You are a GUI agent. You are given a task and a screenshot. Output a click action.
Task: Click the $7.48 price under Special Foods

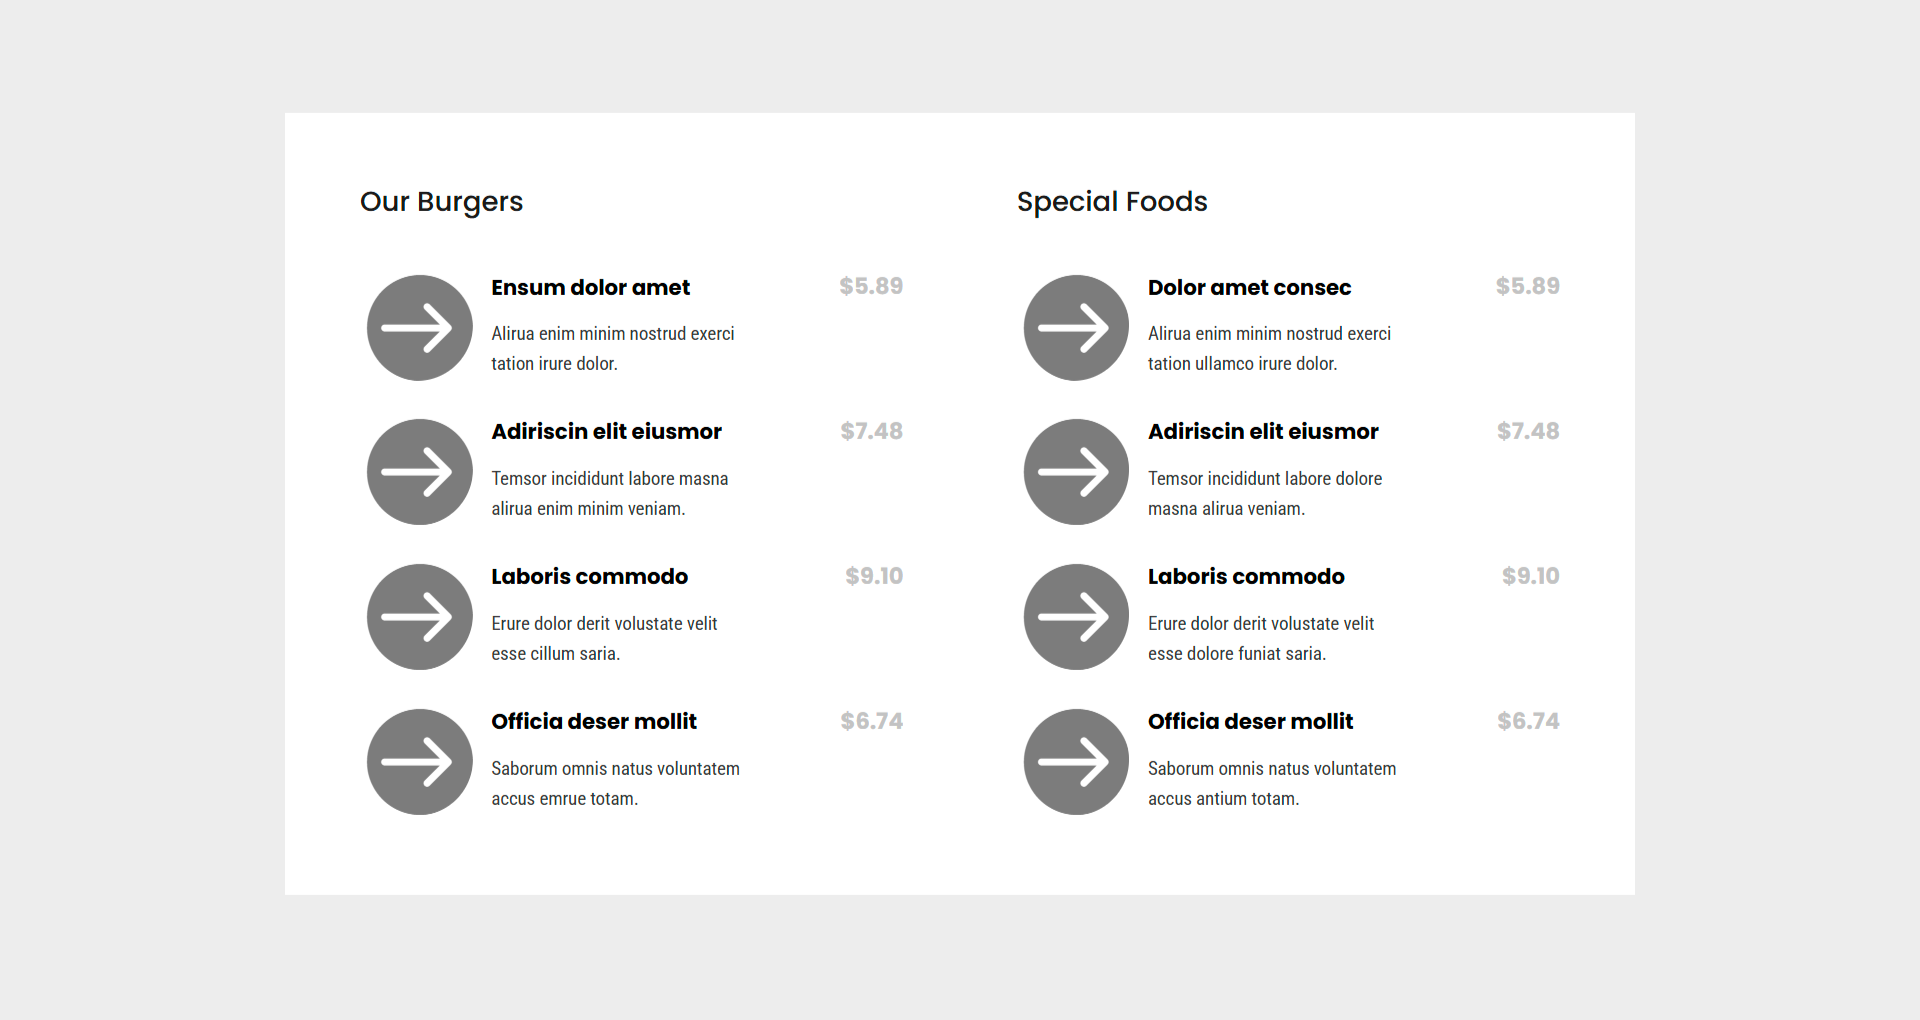[x=1528, y=431]
